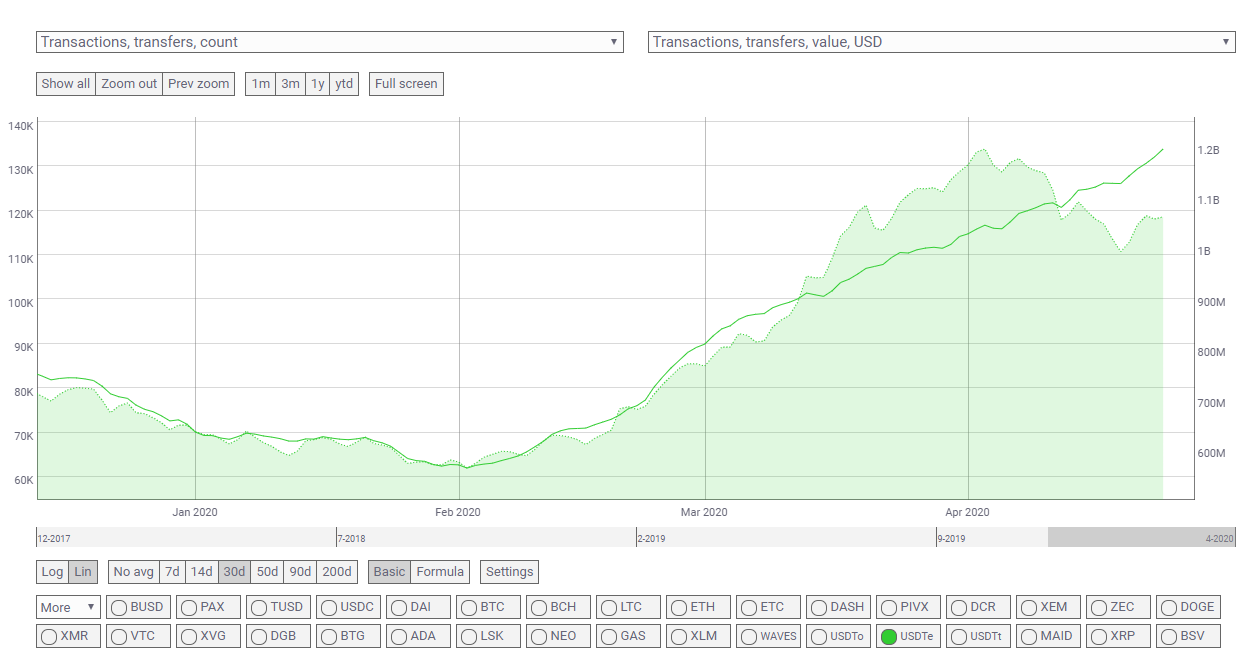1247x651 pixels.
Task: Toggle the MAID coin series
Action: pos(1049,636)
